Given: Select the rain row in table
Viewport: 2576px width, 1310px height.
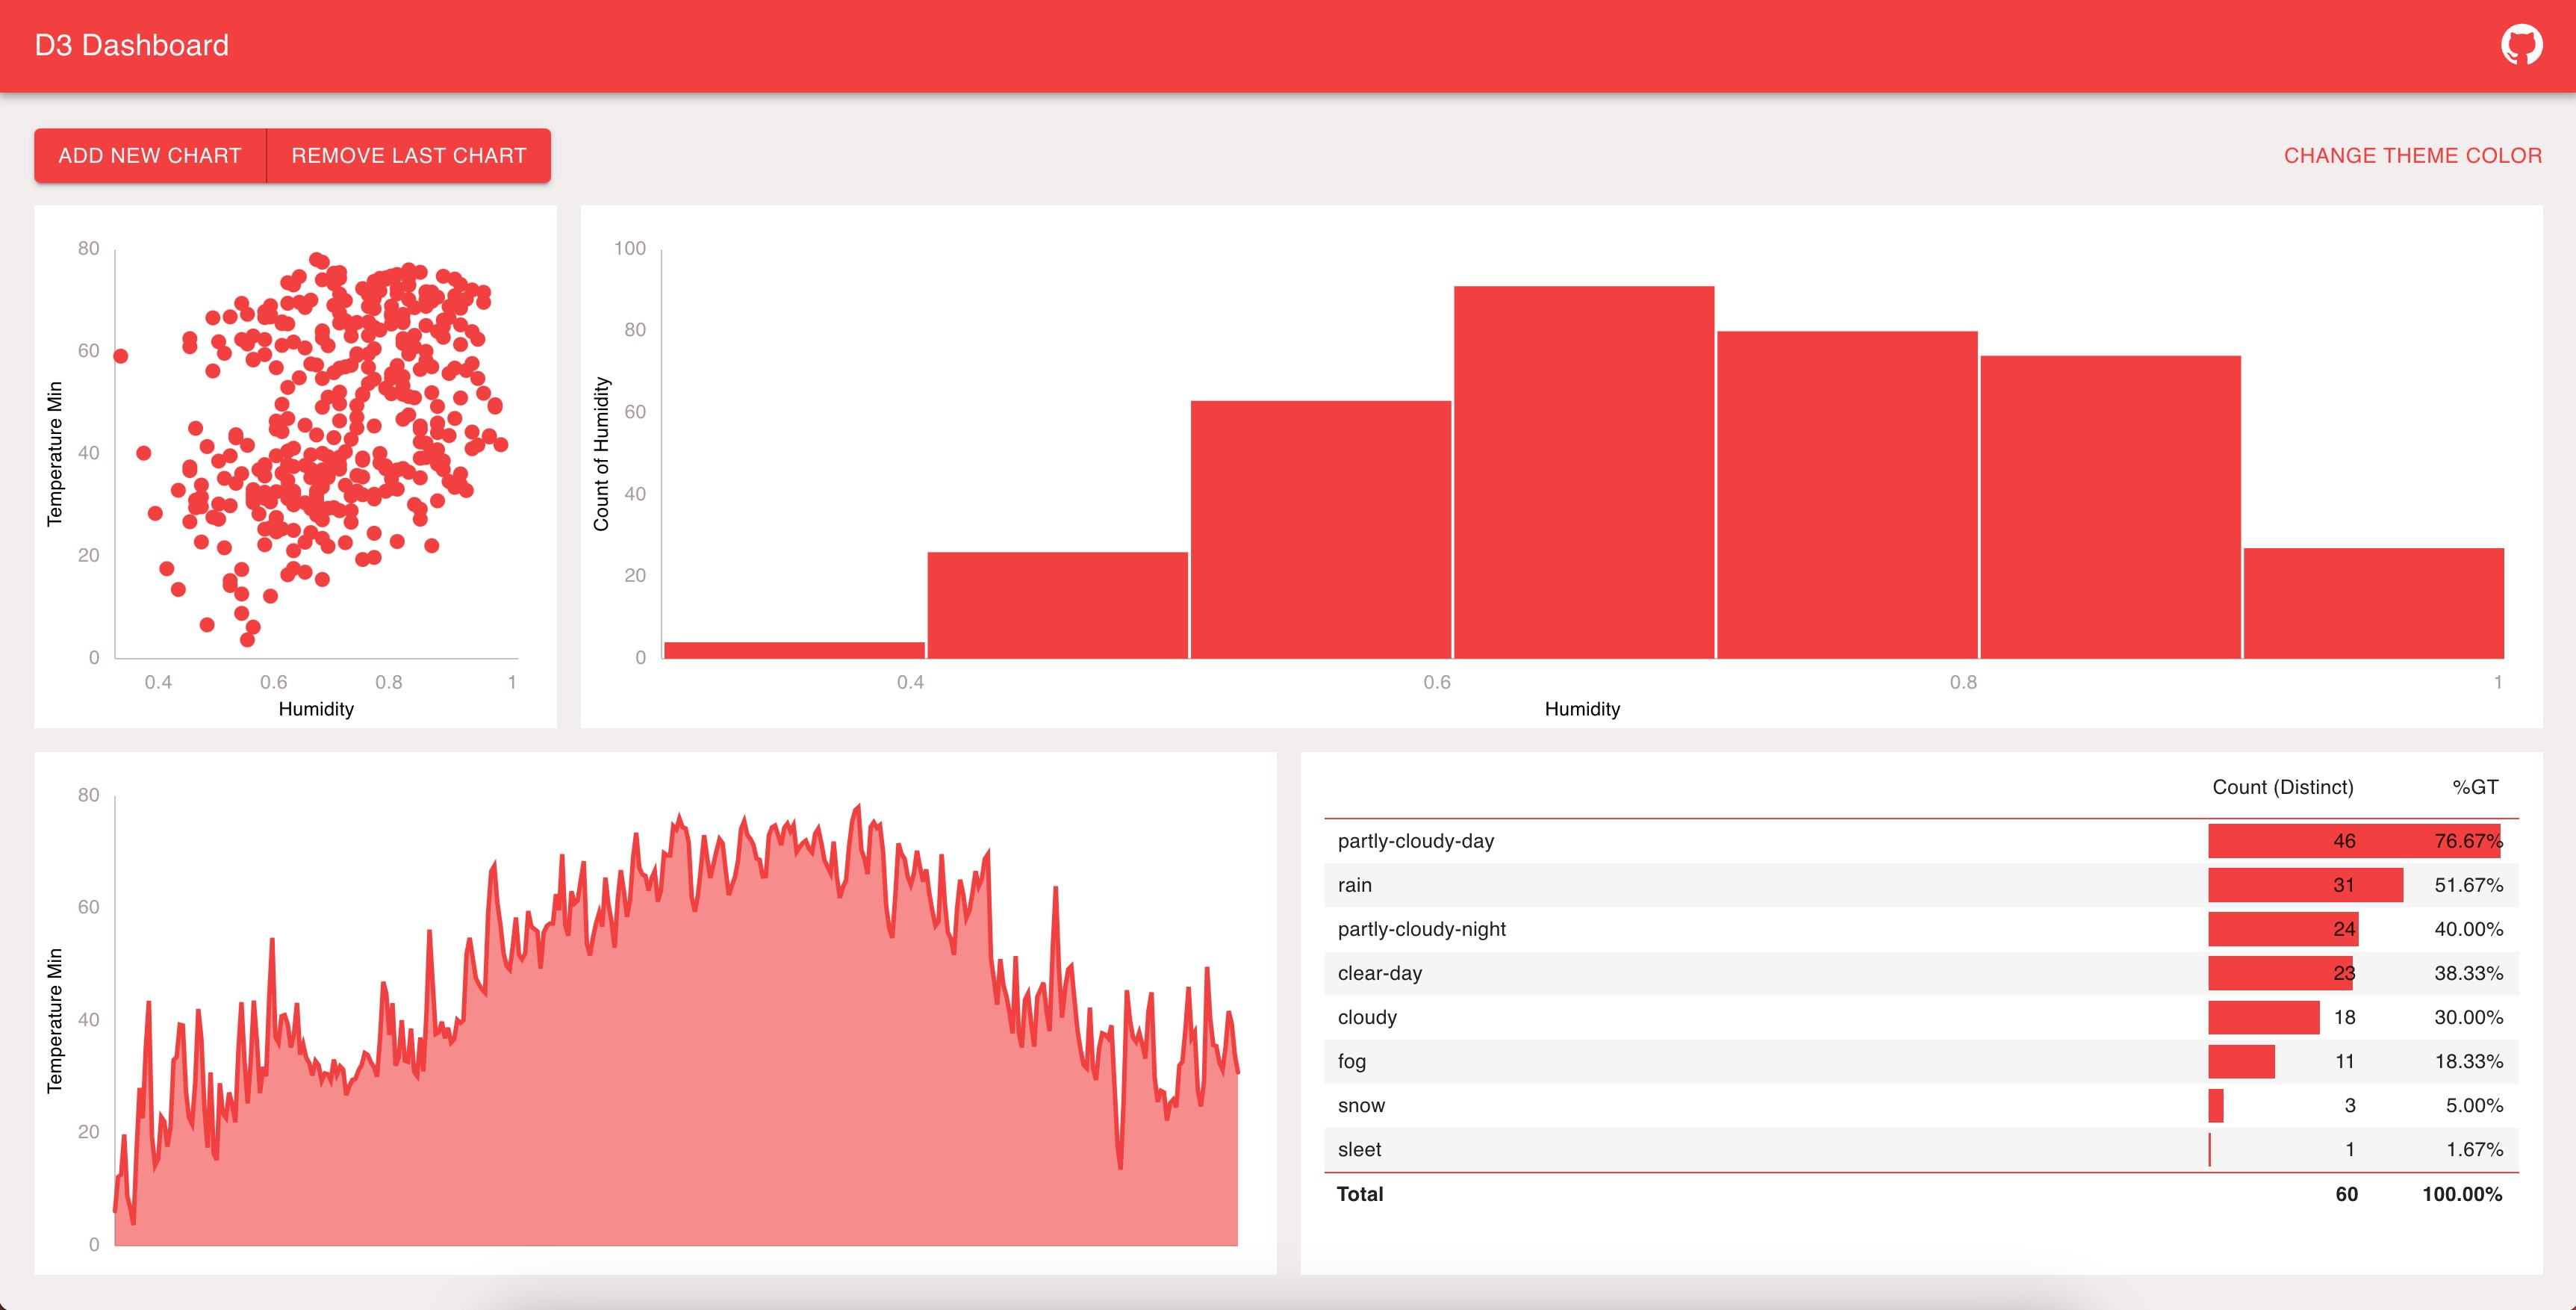Looking at the screenshot, I should [1354, 885].
